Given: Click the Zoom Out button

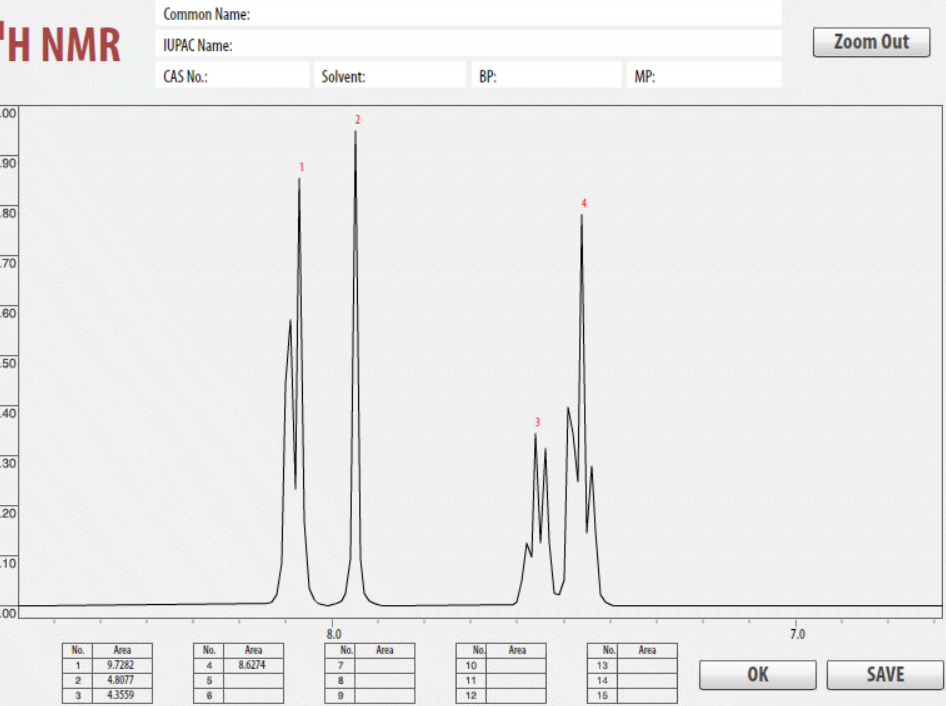Looking at the screenshot, I should pos(870,42).
